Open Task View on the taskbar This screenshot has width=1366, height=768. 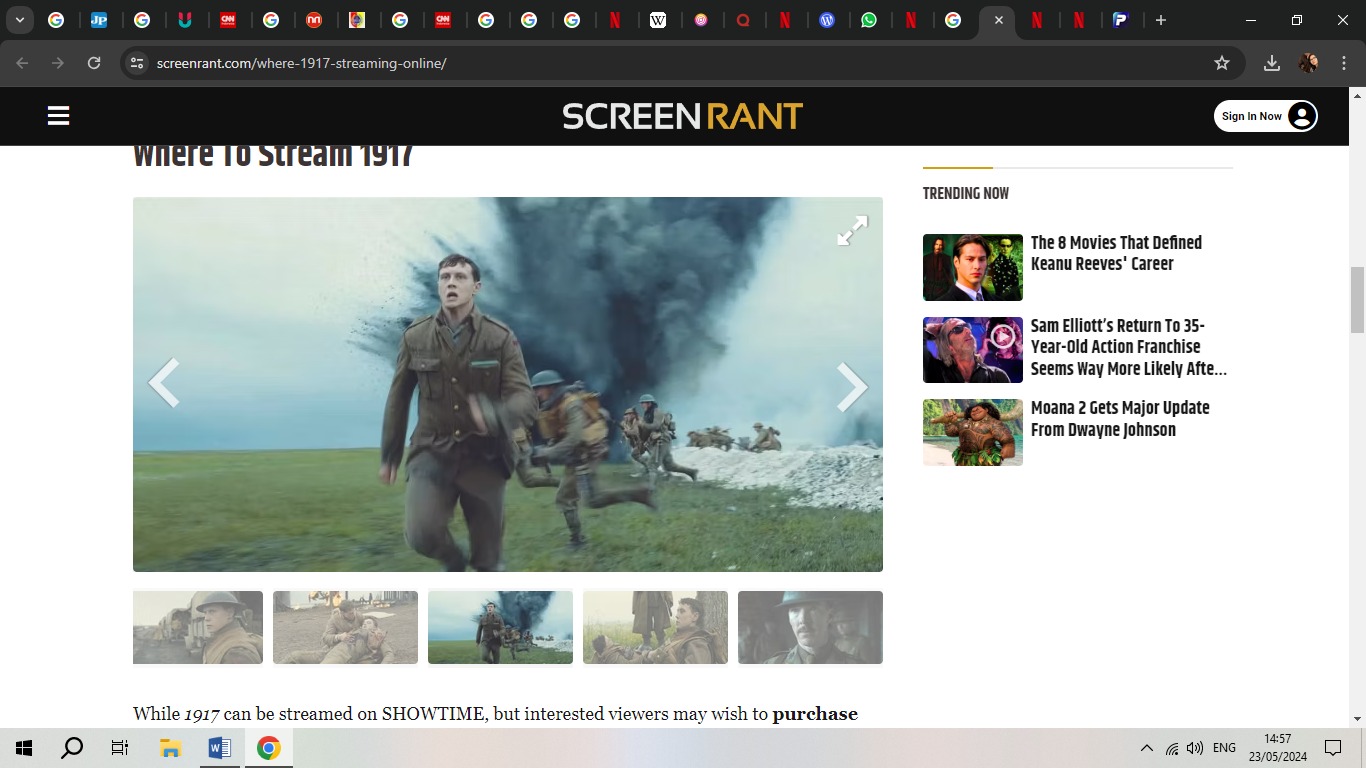click(120, 748)
